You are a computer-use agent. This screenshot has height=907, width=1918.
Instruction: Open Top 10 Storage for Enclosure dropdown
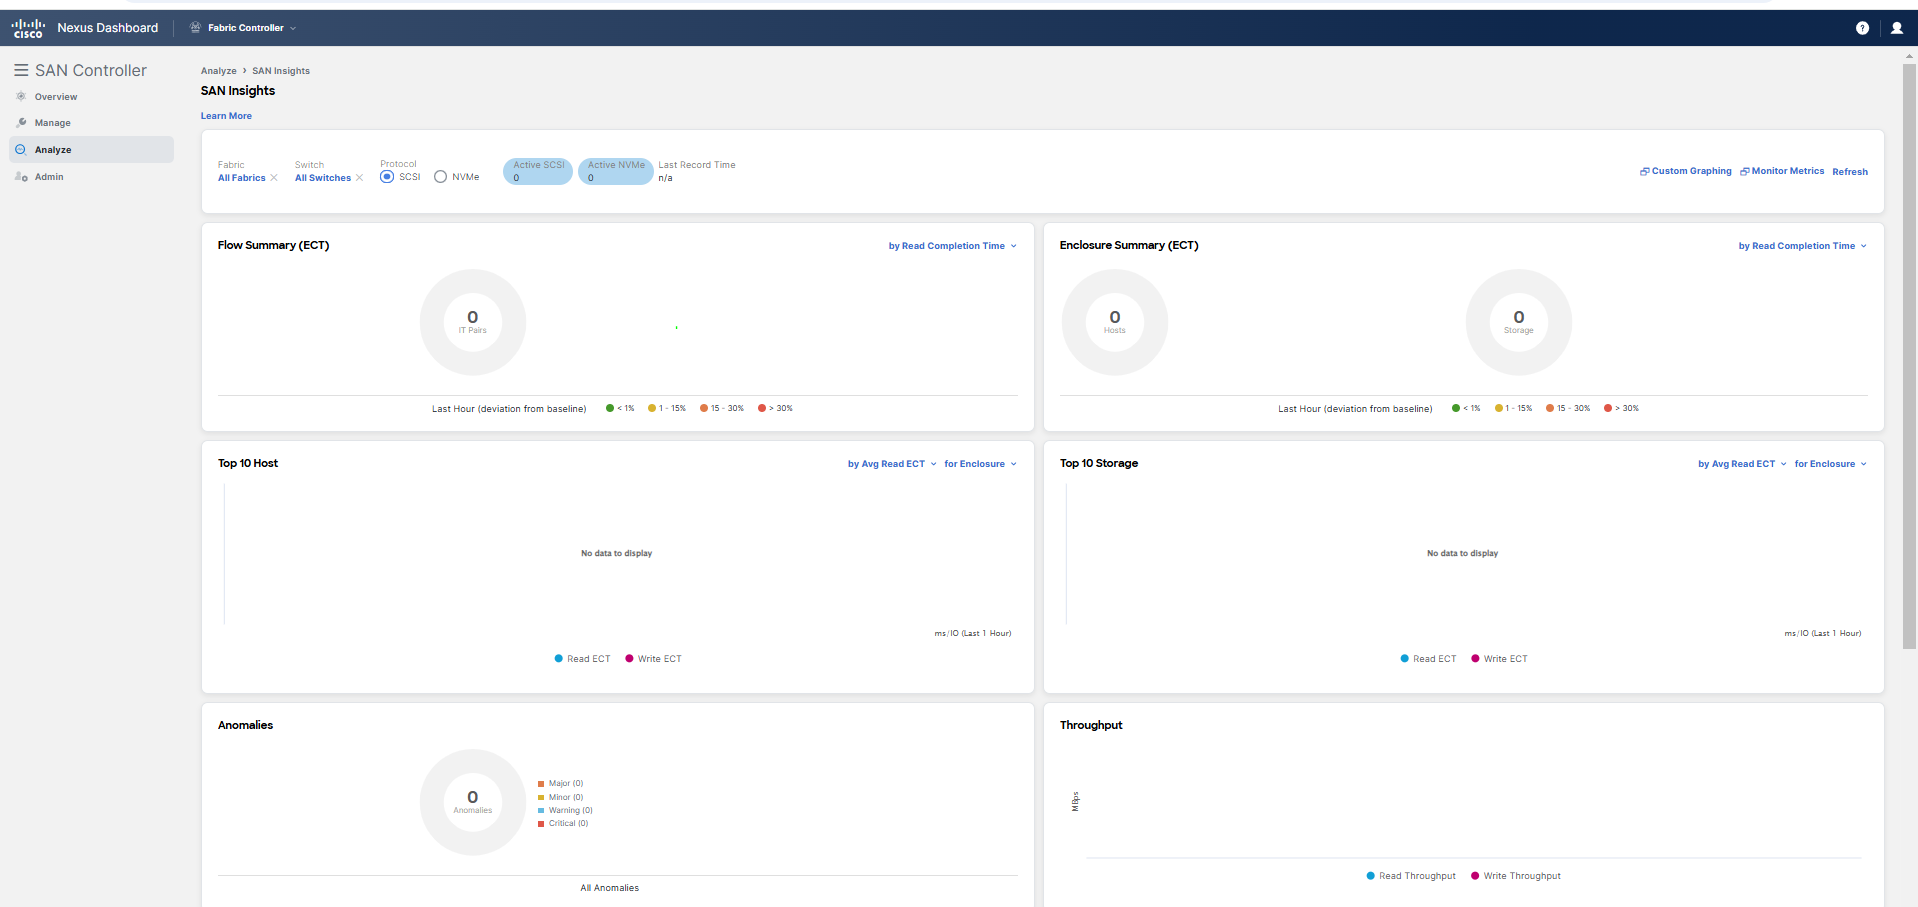tap(1830, 464)
